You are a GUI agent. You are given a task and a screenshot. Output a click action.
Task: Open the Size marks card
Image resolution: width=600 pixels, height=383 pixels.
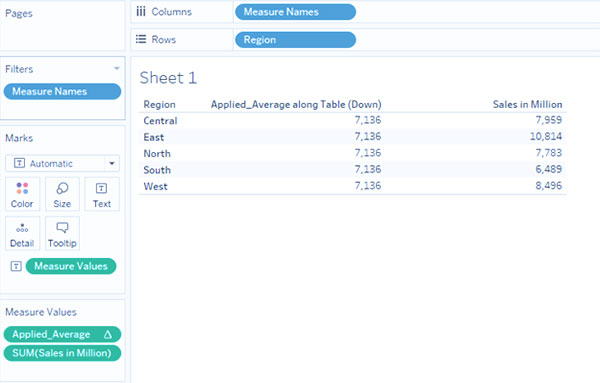pos(62,194)
